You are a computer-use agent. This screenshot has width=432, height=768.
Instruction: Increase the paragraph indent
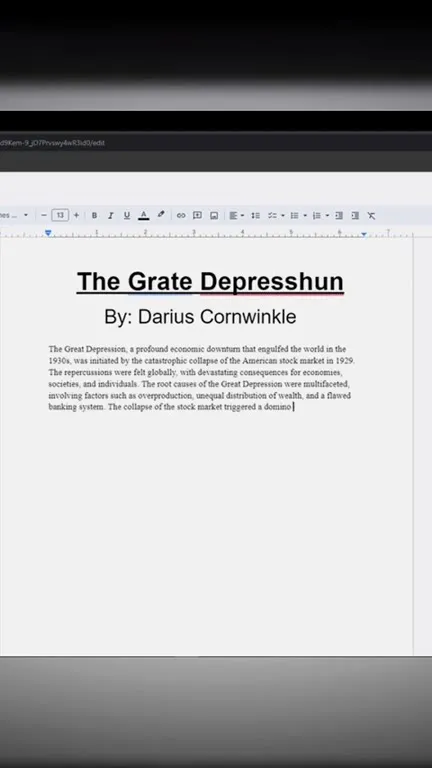pyautogui.click(x=355, y=216)
